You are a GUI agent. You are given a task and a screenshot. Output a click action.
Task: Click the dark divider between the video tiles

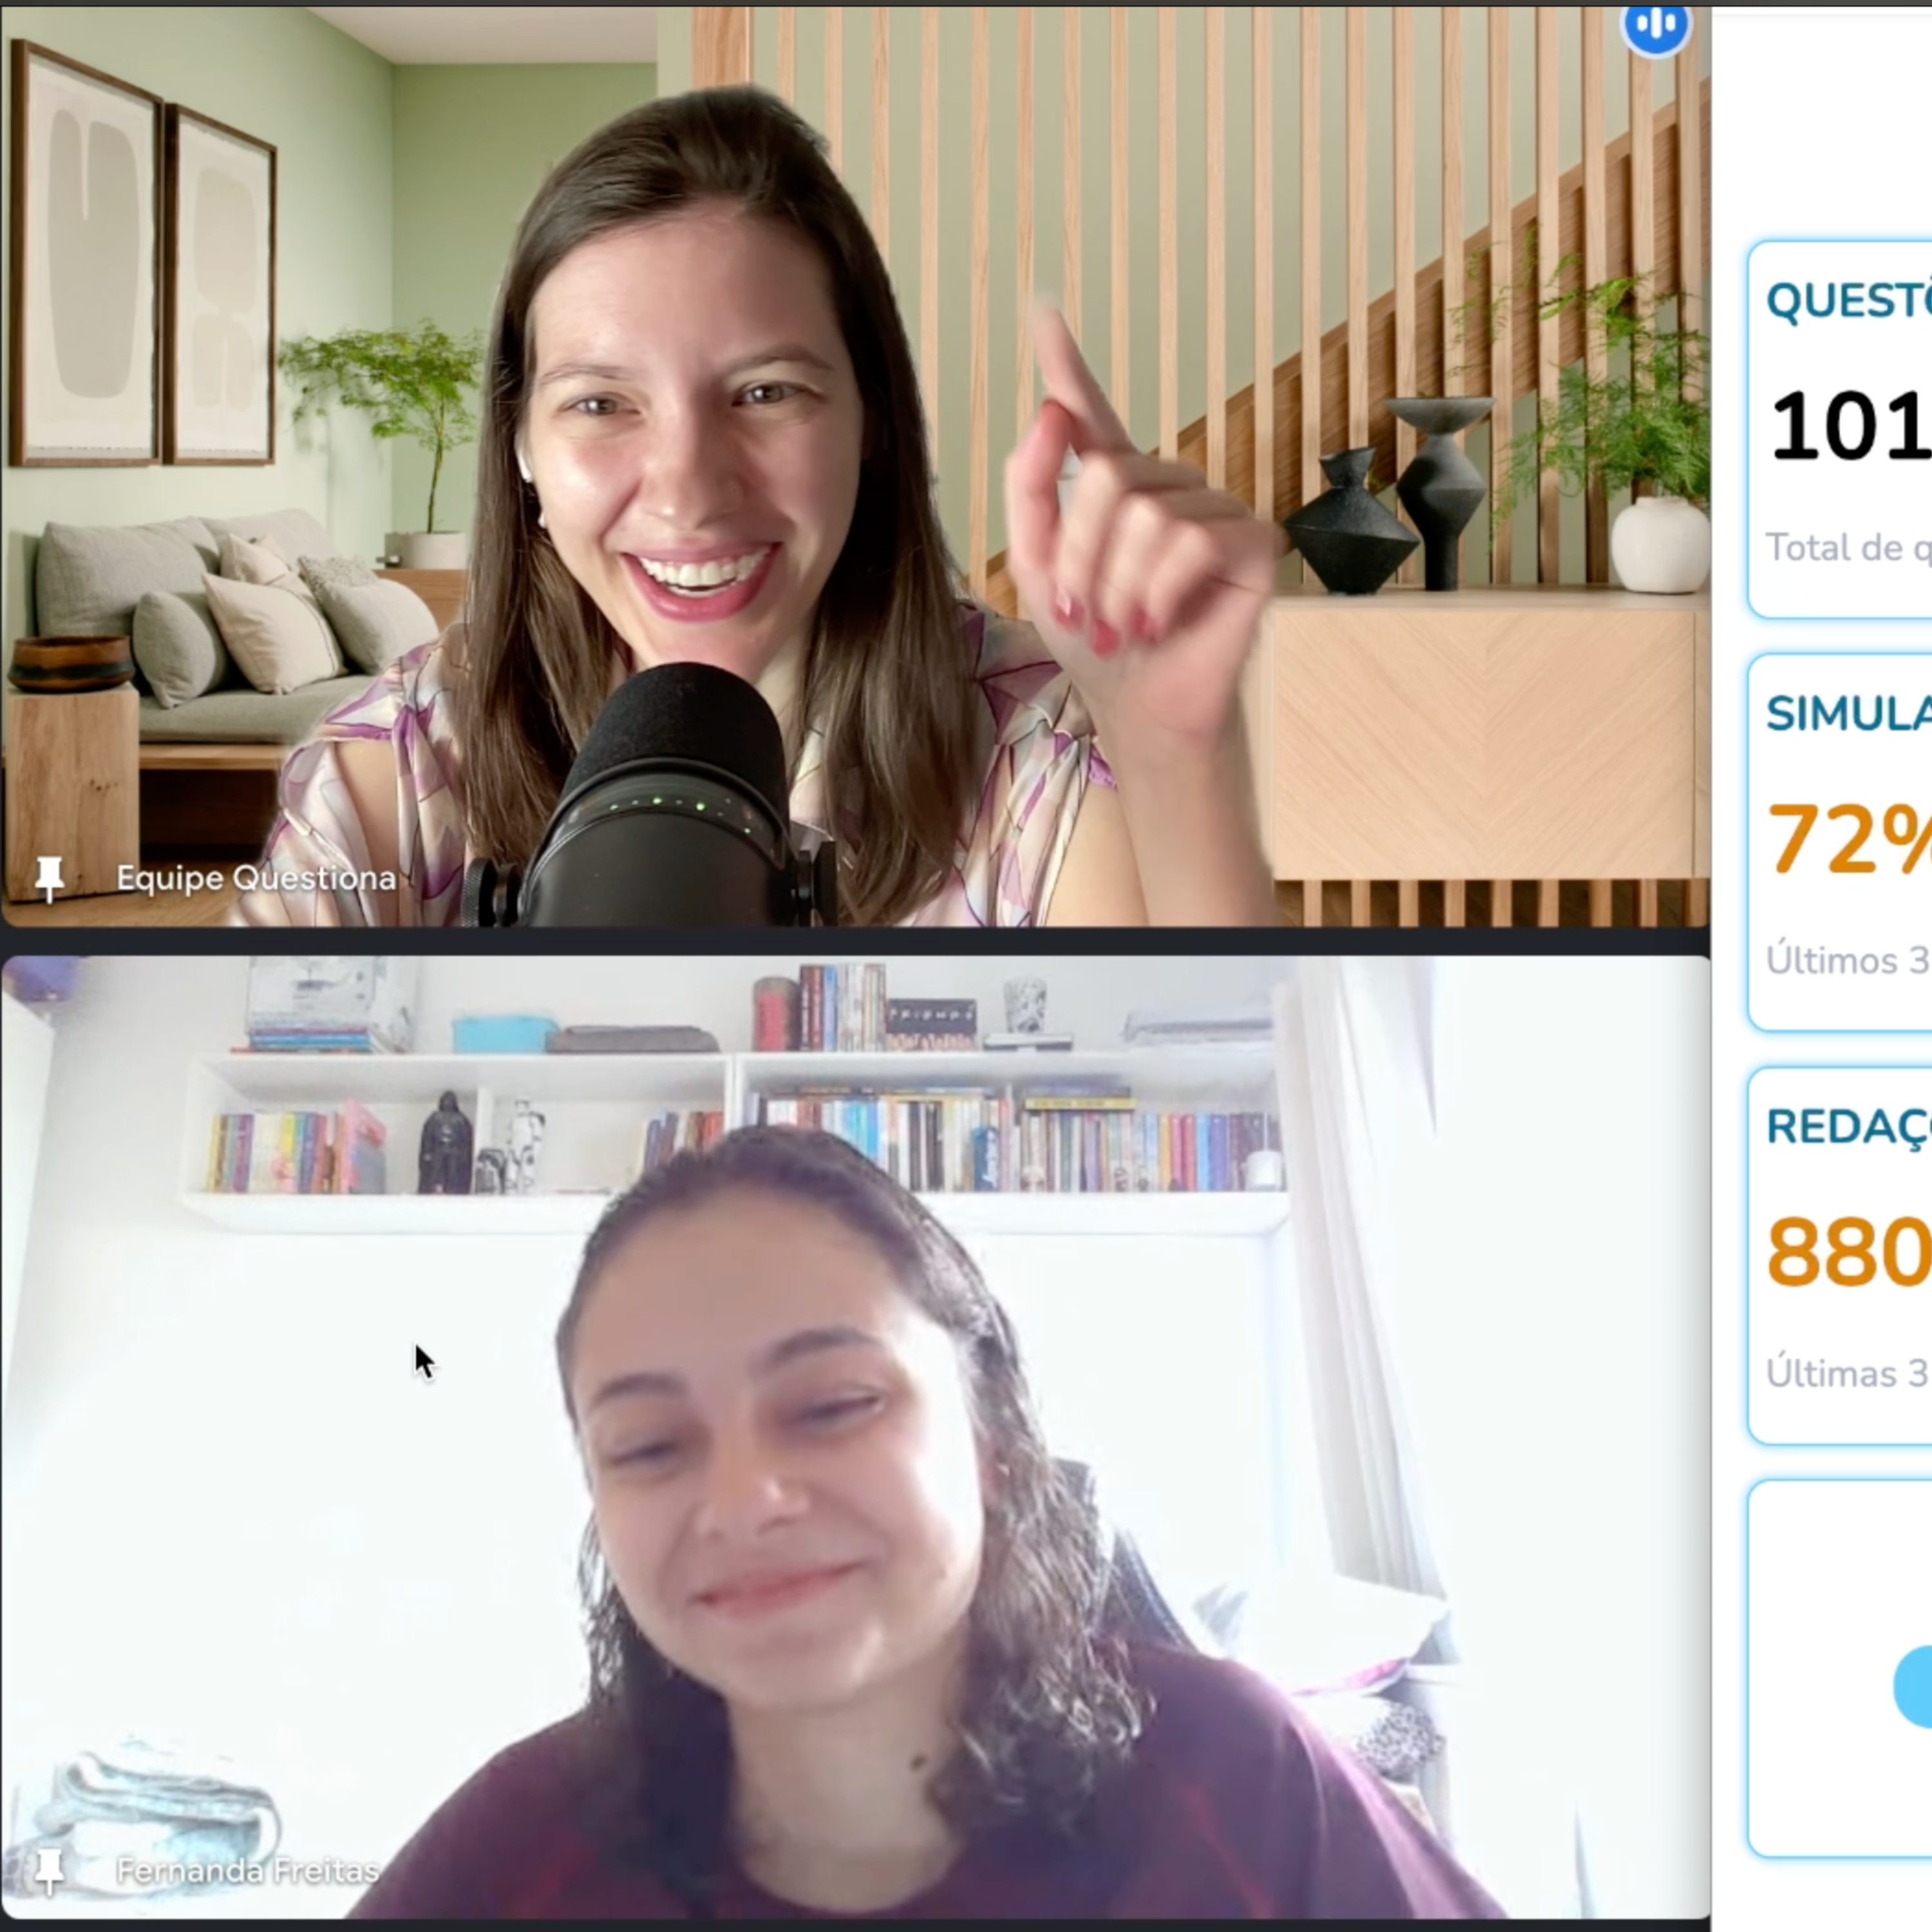(855, 941)
